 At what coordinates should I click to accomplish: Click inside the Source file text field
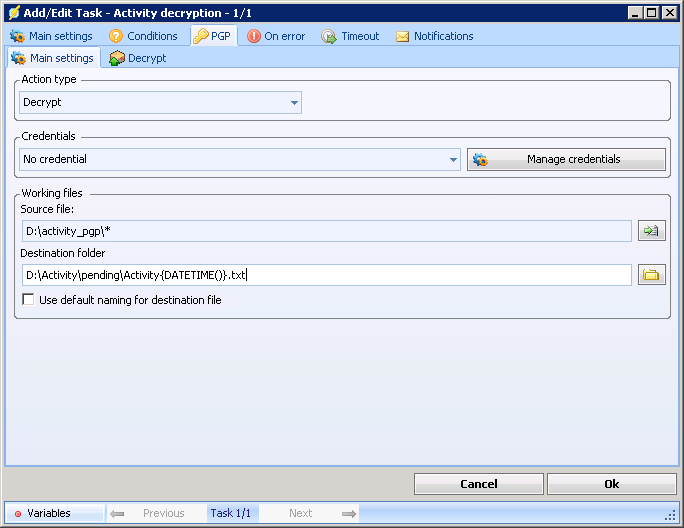[x=325, y=231]
